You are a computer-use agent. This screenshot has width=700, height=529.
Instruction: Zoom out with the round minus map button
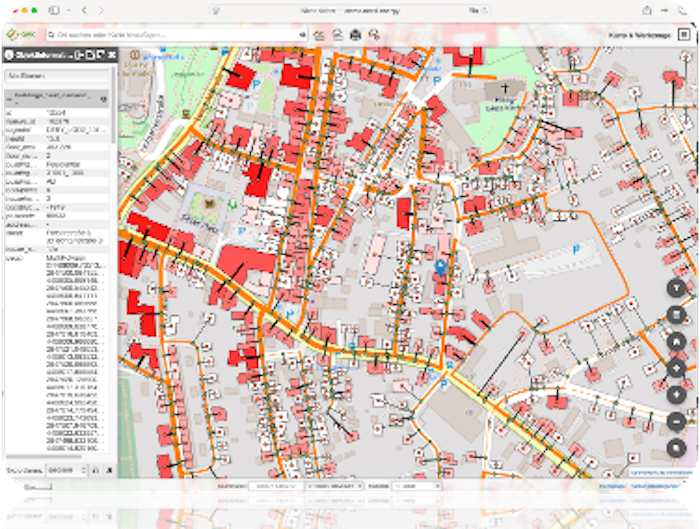tap(676, 420)
